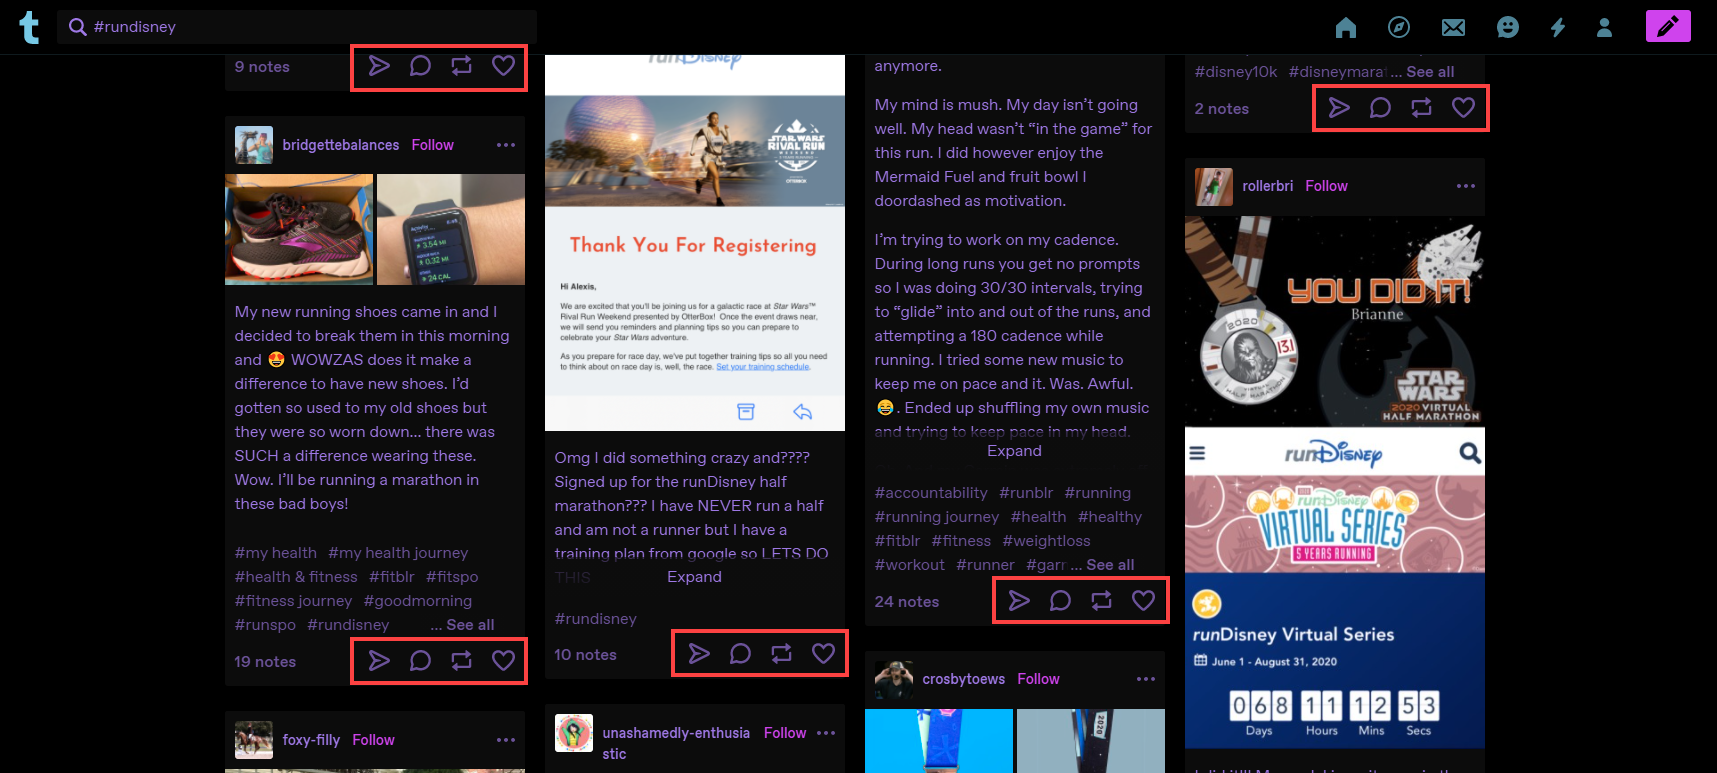1717x773 pixels.
Task: Open the #accountability tag
Action: pyautogui.click(x=931, y=493)
